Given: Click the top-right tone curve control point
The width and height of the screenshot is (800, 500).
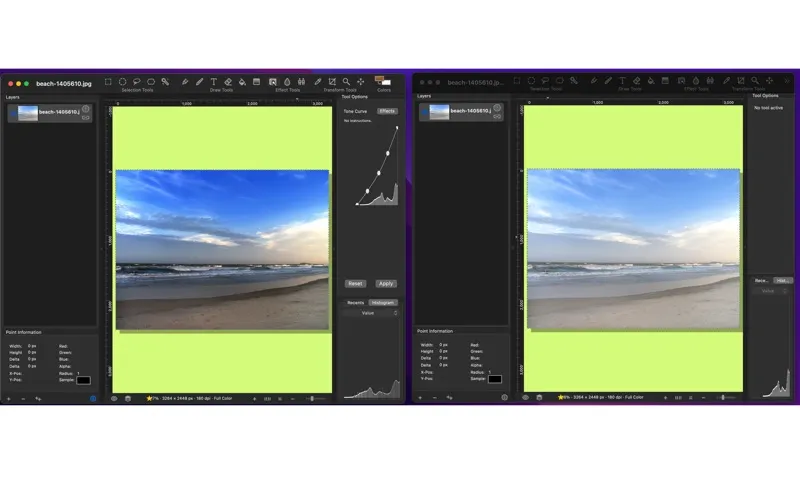Looking at the screenshot, I should click(397, 128).
